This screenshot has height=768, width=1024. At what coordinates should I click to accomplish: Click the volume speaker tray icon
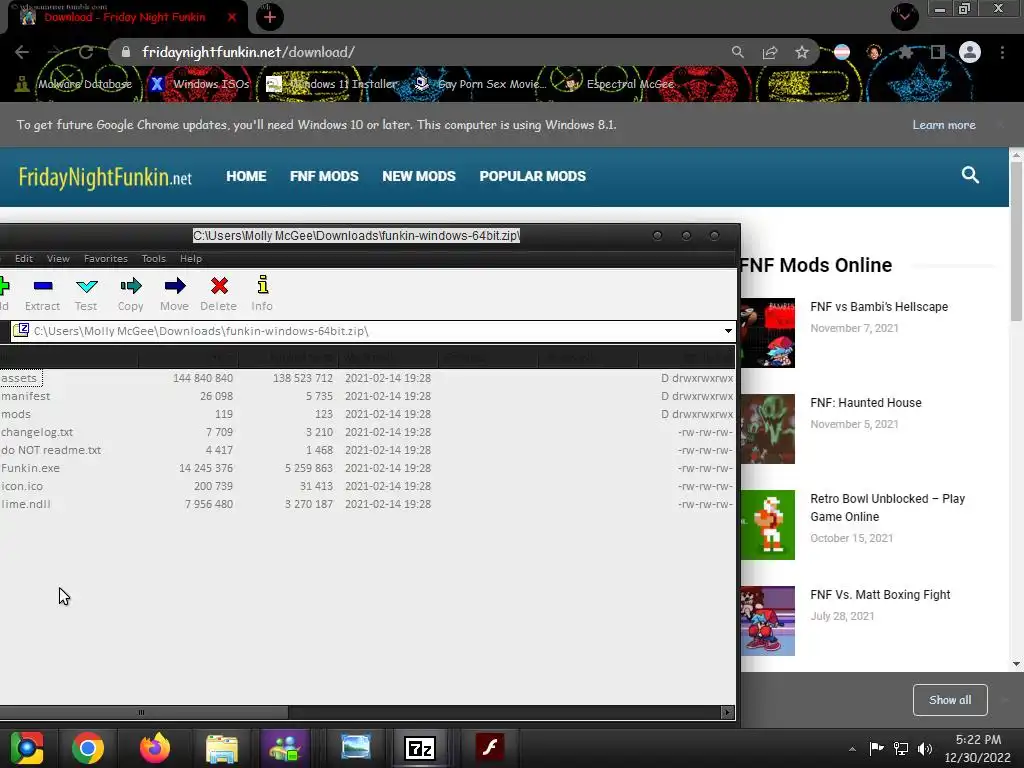(925, 749)
